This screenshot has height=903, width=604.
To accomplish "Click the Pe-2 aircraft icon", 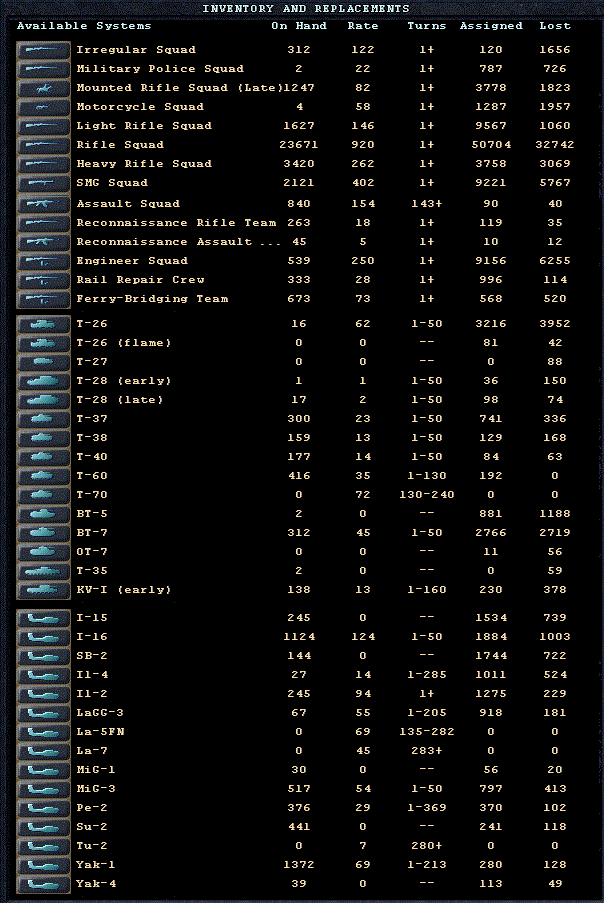I will pyautogui.click(x=43, y=809).
